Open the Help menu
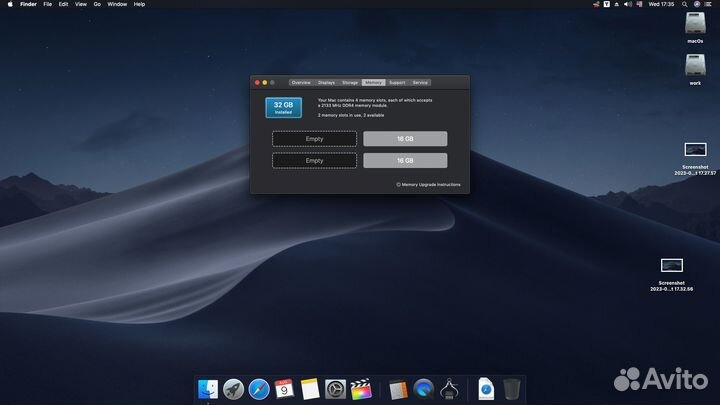This screenshot has width=720, height=405. tap(139, 4)
